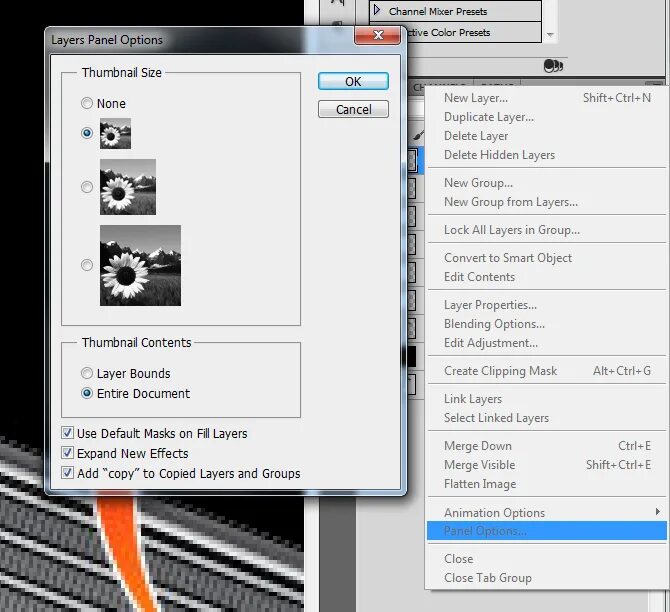The width and height of the screenshot is (670, 612).
Task: Choose the medium sunflower thumbnail size radio
Action: click(x=87, y=187)
